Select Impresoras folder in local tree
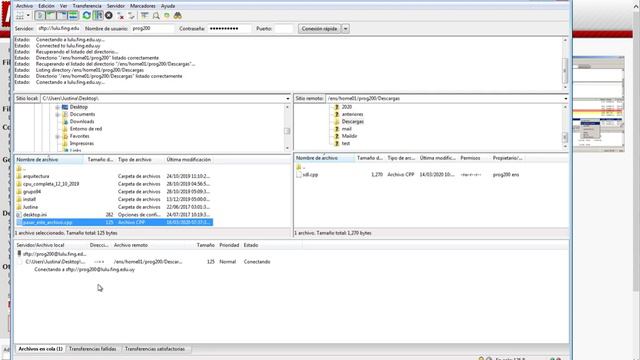The image size is (640, 360). 82,144
